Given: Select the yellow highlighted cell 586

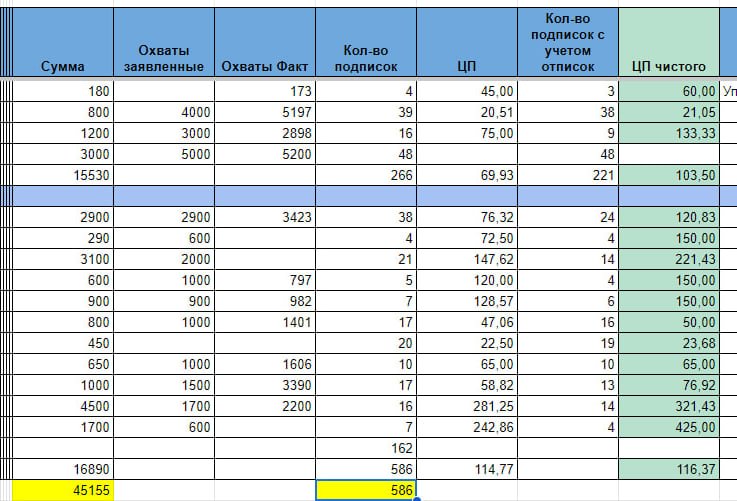Looking at the screenshot, I should (x=366, y=490).
